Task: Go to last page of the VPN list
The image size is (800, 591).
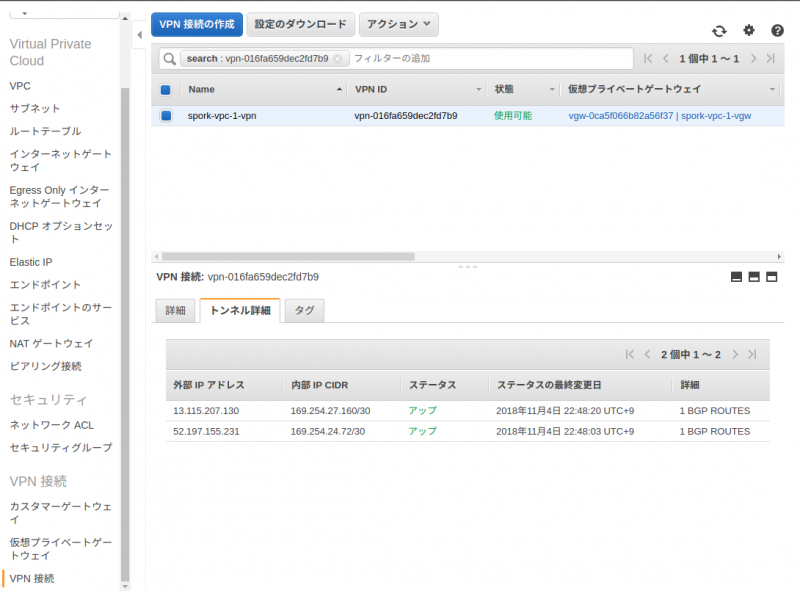Action: click(x=770, y=59)
